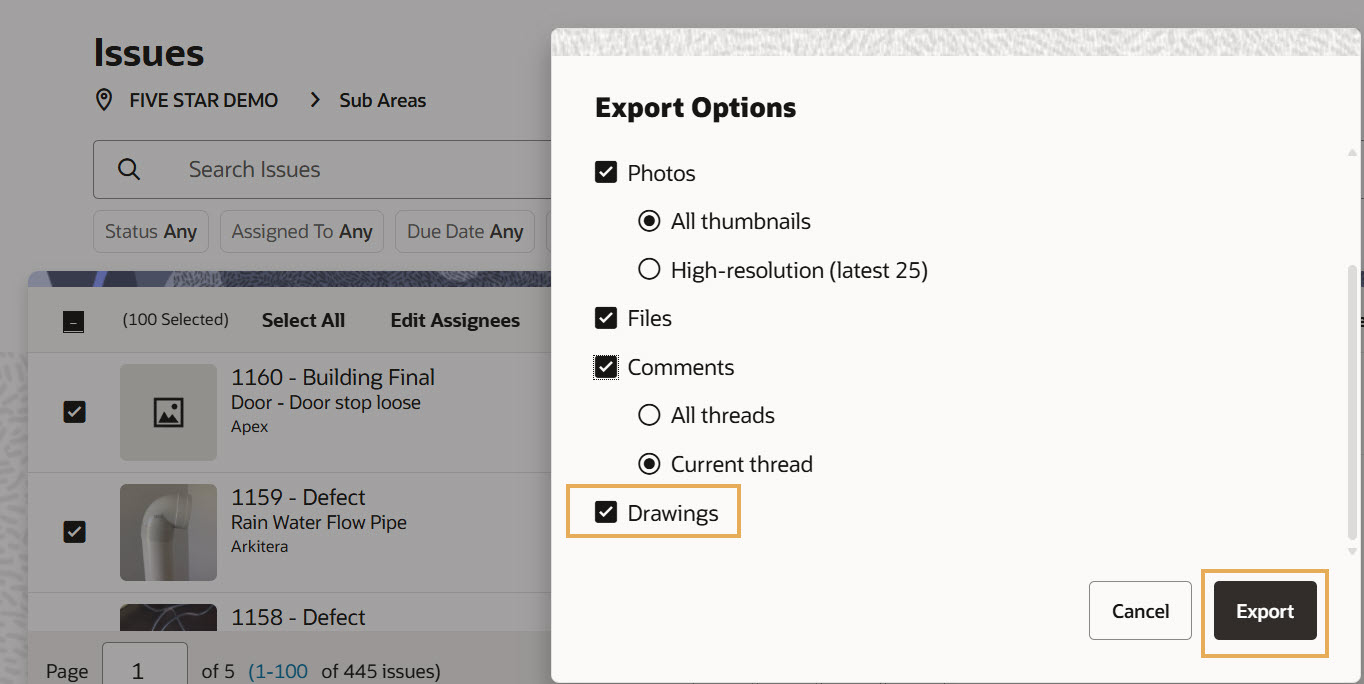The width and height of the screenshot is (1364, 684).
Task: Click the breadcrumb chevron before Sub Areas
Action: click(x=315, y=100)
